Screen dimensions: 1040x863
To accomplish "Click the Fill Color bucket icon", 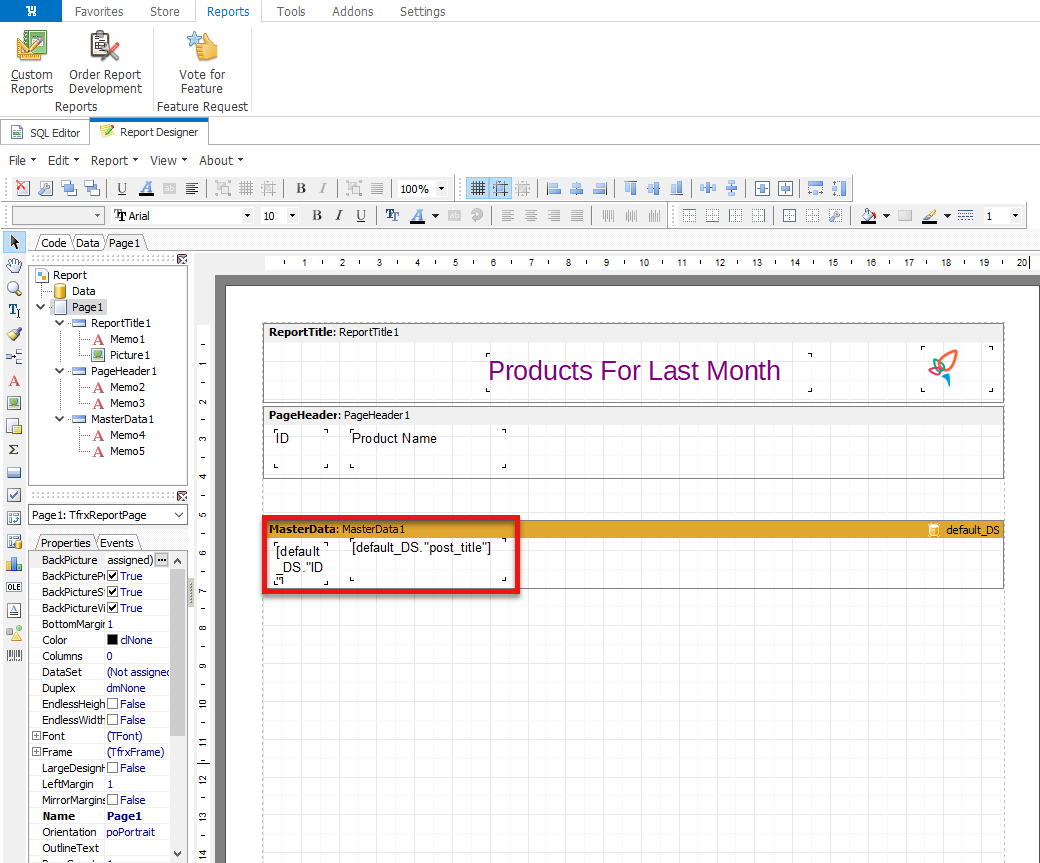I will pyautogui.click(x=868, y=216).
